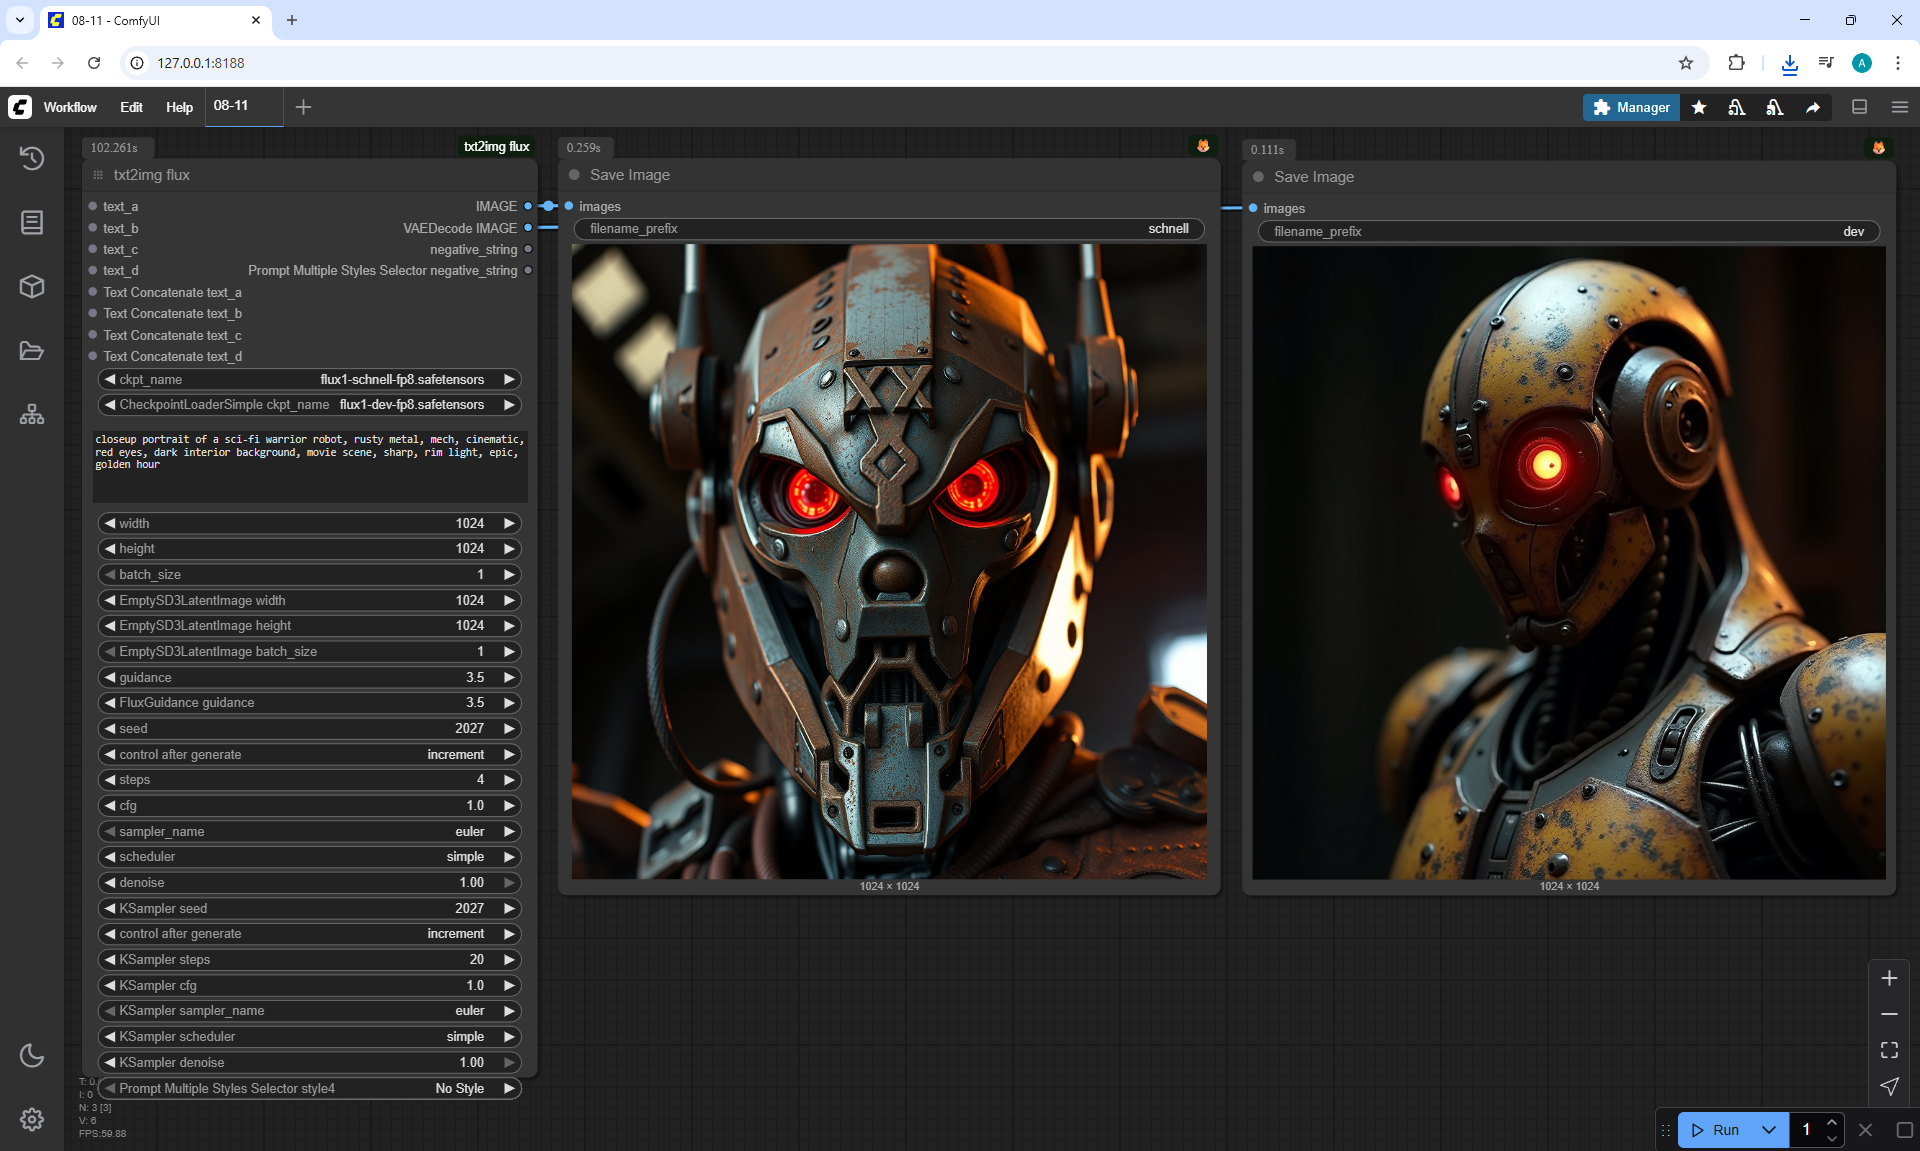This screenshot has width=1920, height=1151.
Task: Toggle dark theme moon icon
Action: click(32, 1055)
